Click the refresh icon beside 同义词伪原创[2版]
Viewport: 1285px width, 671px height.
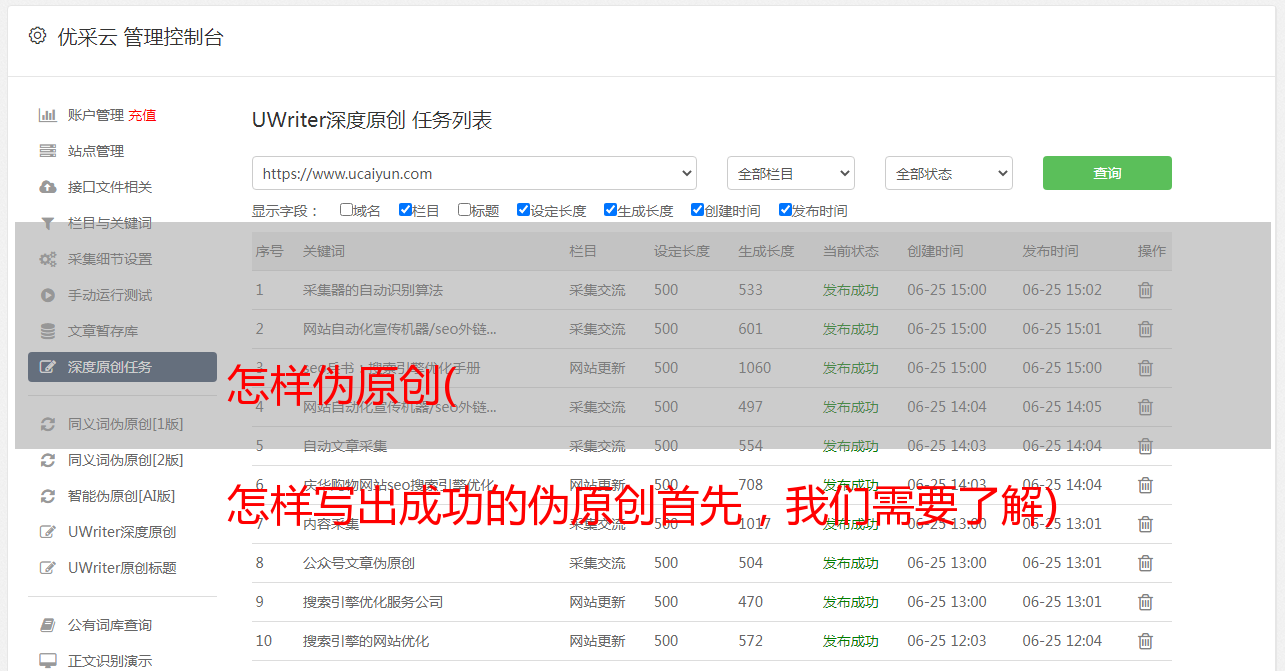pyautogui.click(x=47, y=460)
